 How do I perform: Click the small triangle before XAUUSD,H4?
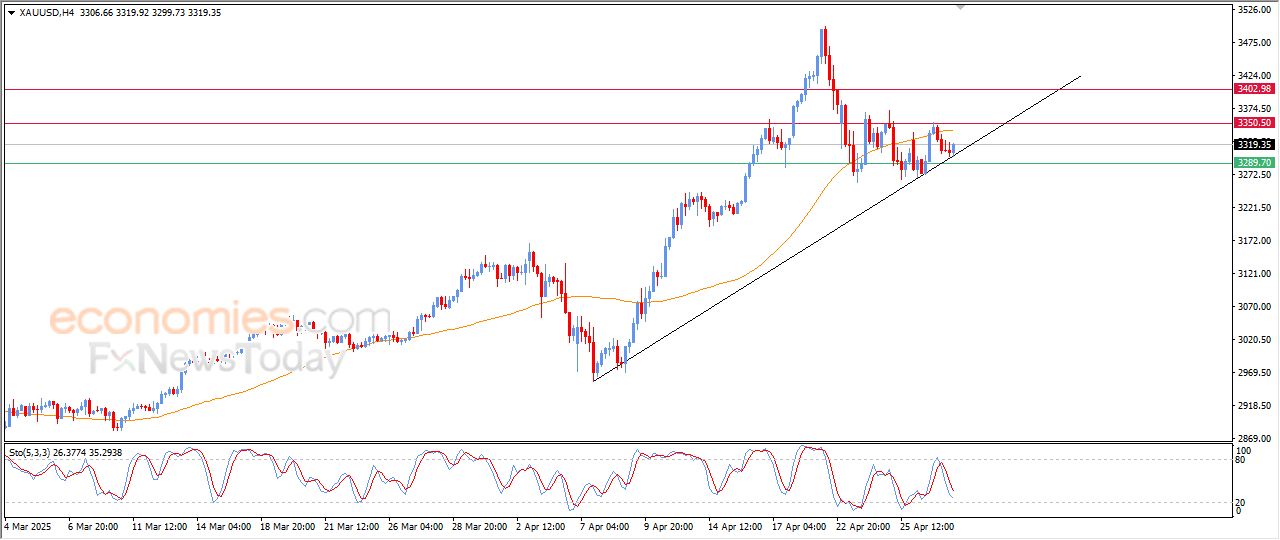[11, 13]
